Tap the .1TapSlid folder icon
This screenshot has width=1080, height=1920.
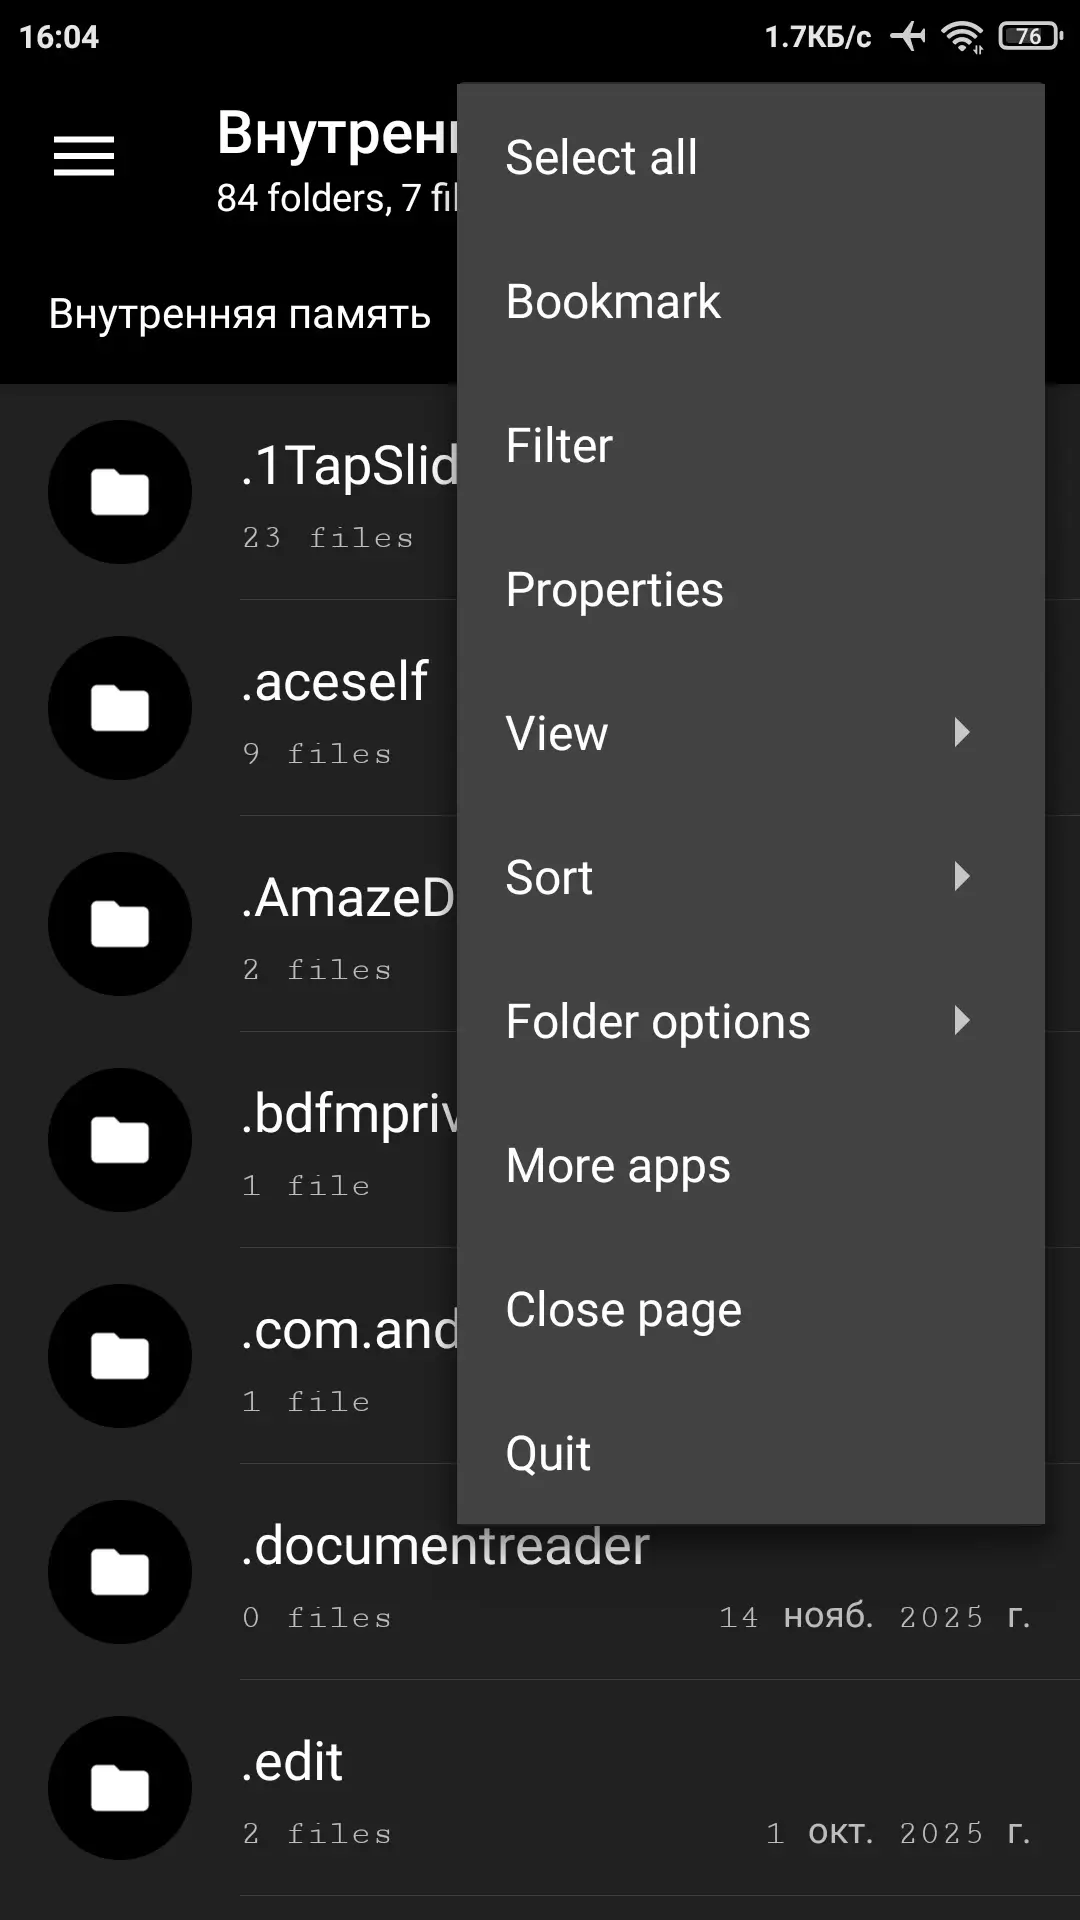[x=120, y=492]
